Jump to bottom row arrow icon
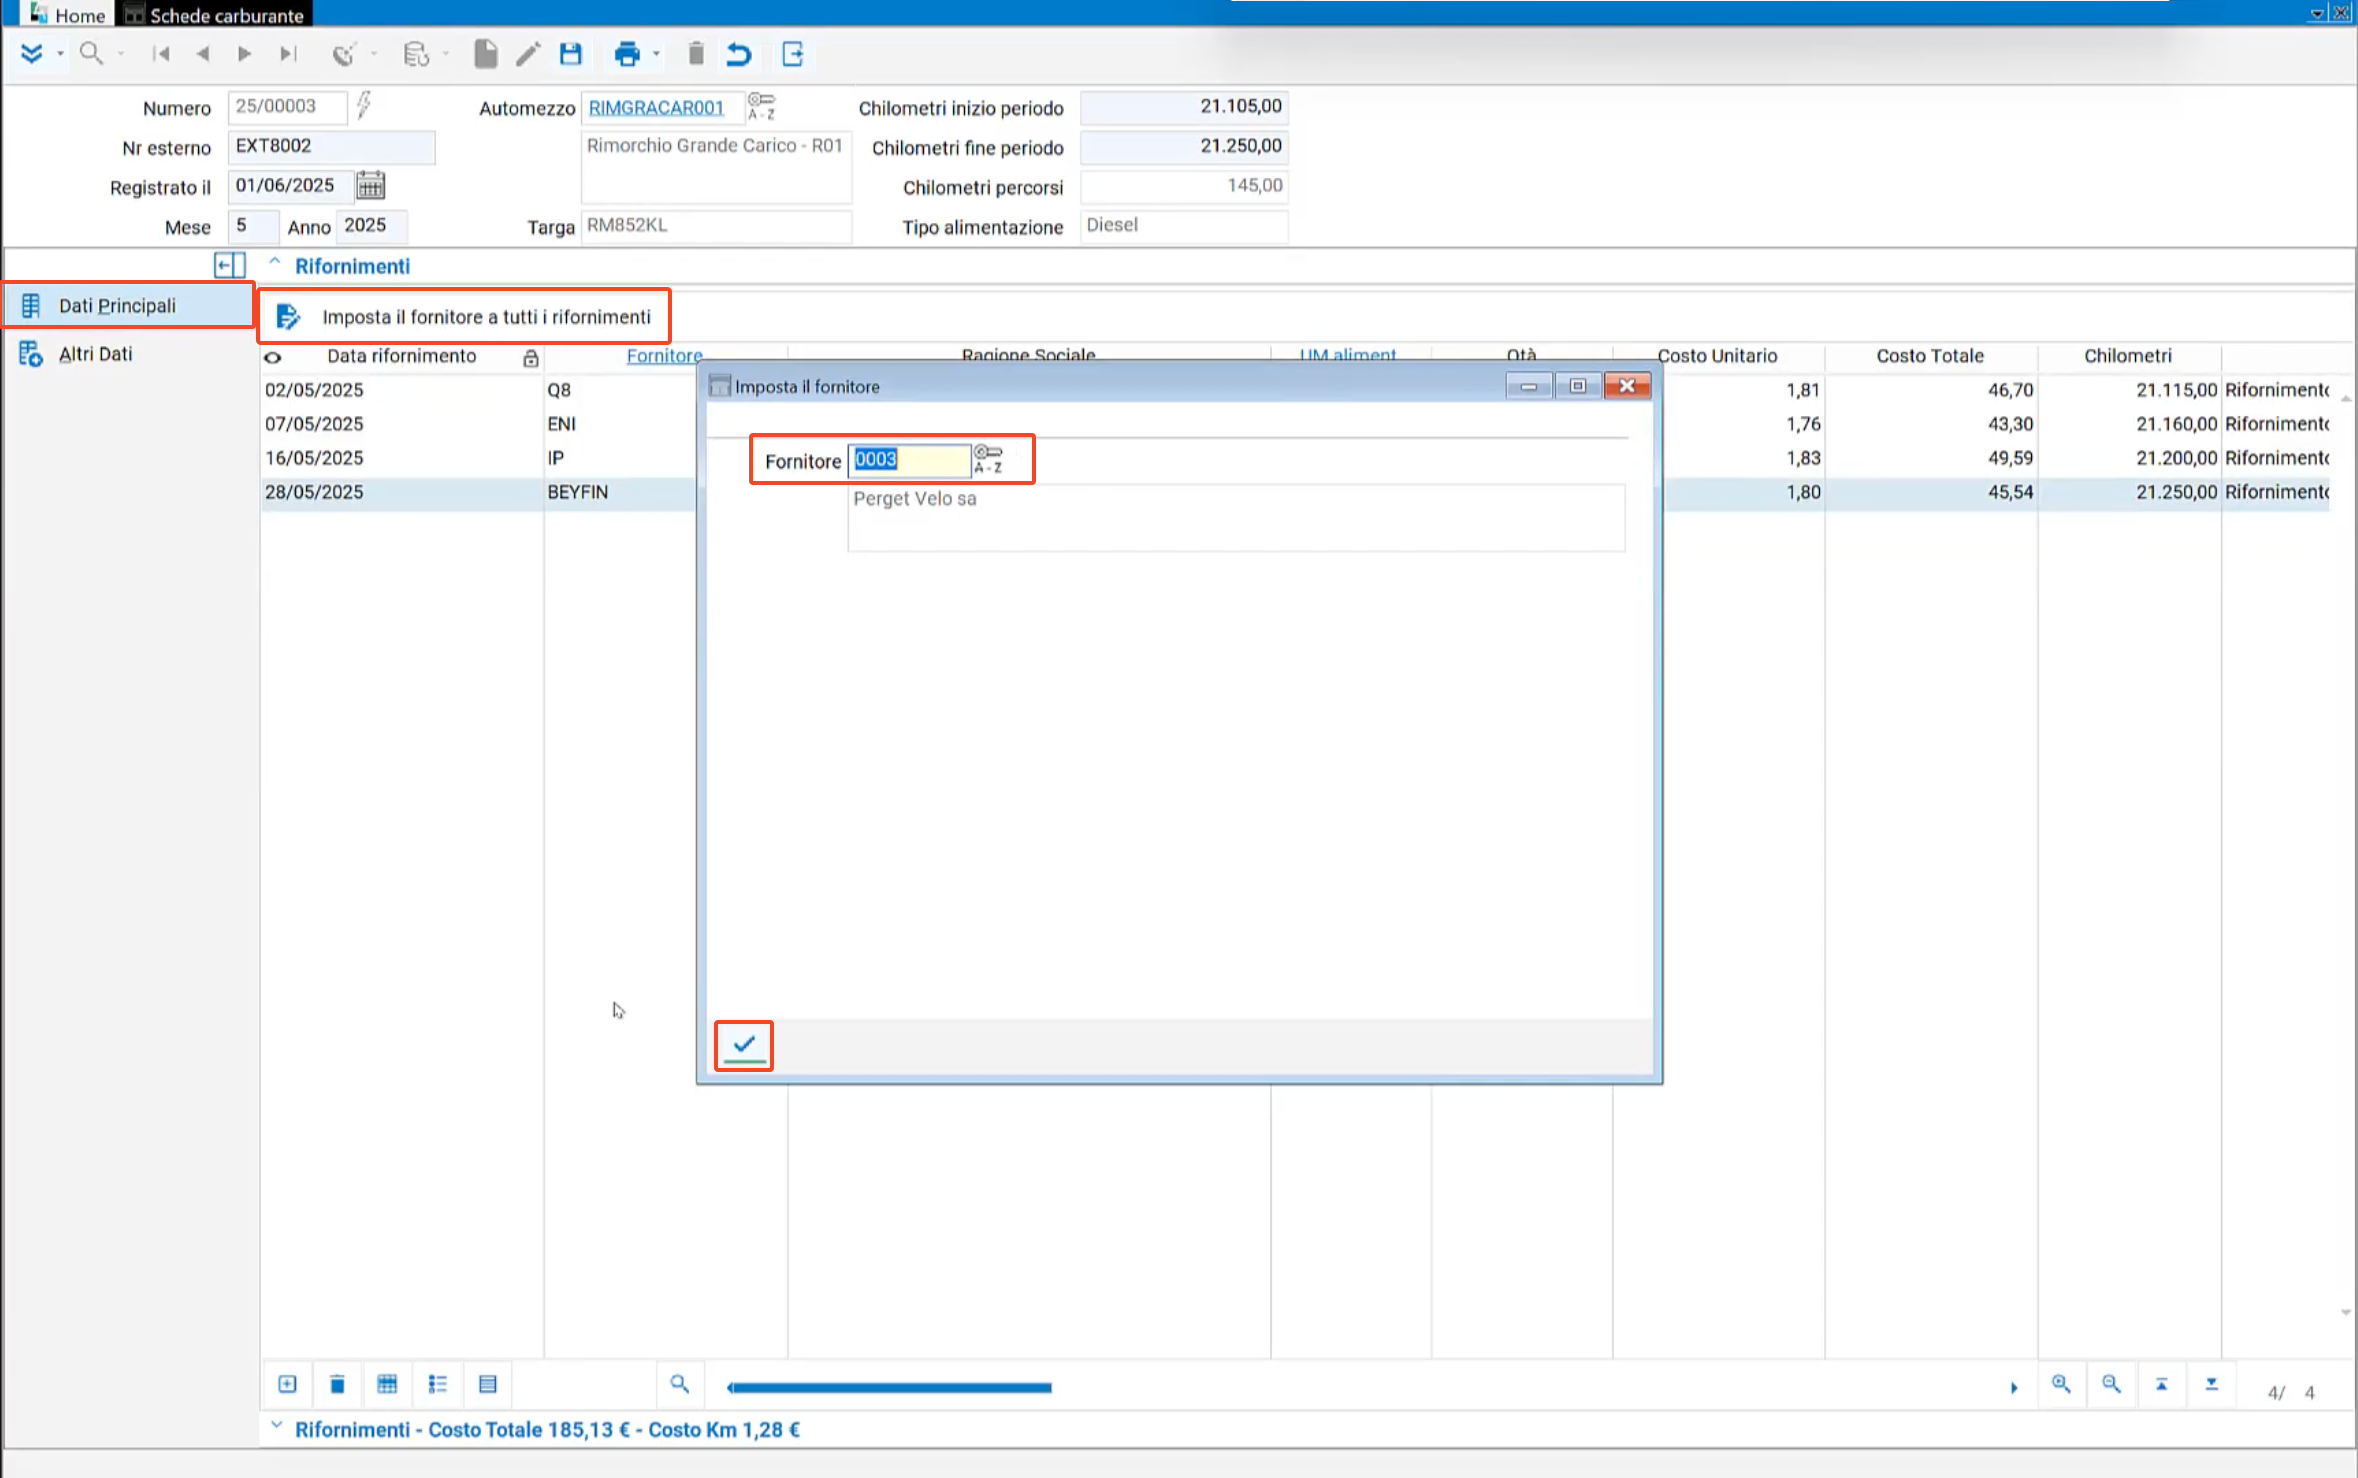Viewport: 2358px width, 1478px height. point(2211,1384)
